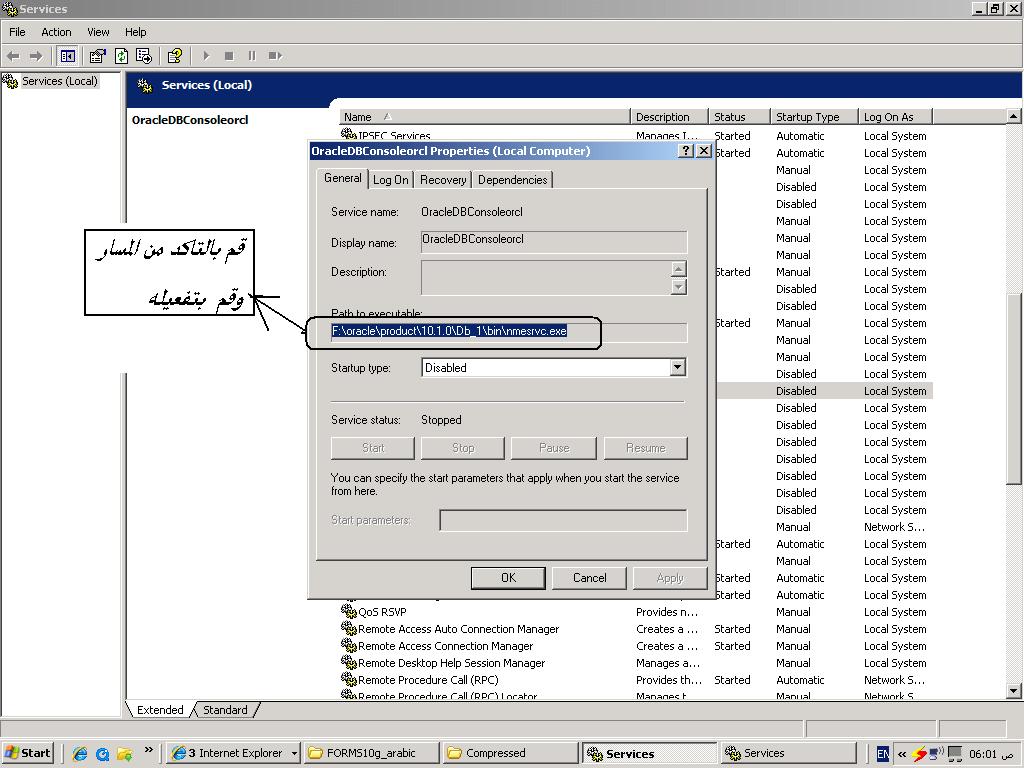This screenshot has height=768, width=1024.
Task: Switch to the Dependencies tab
Action: (512, 180)
